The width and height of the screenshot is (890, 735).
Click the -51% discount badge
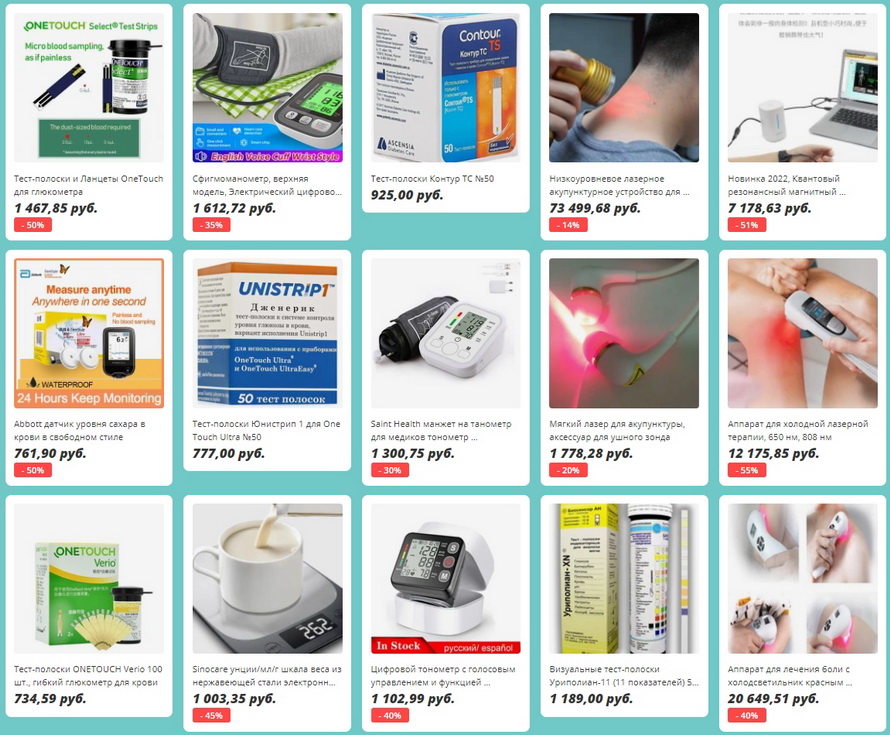tap(746, 225)
